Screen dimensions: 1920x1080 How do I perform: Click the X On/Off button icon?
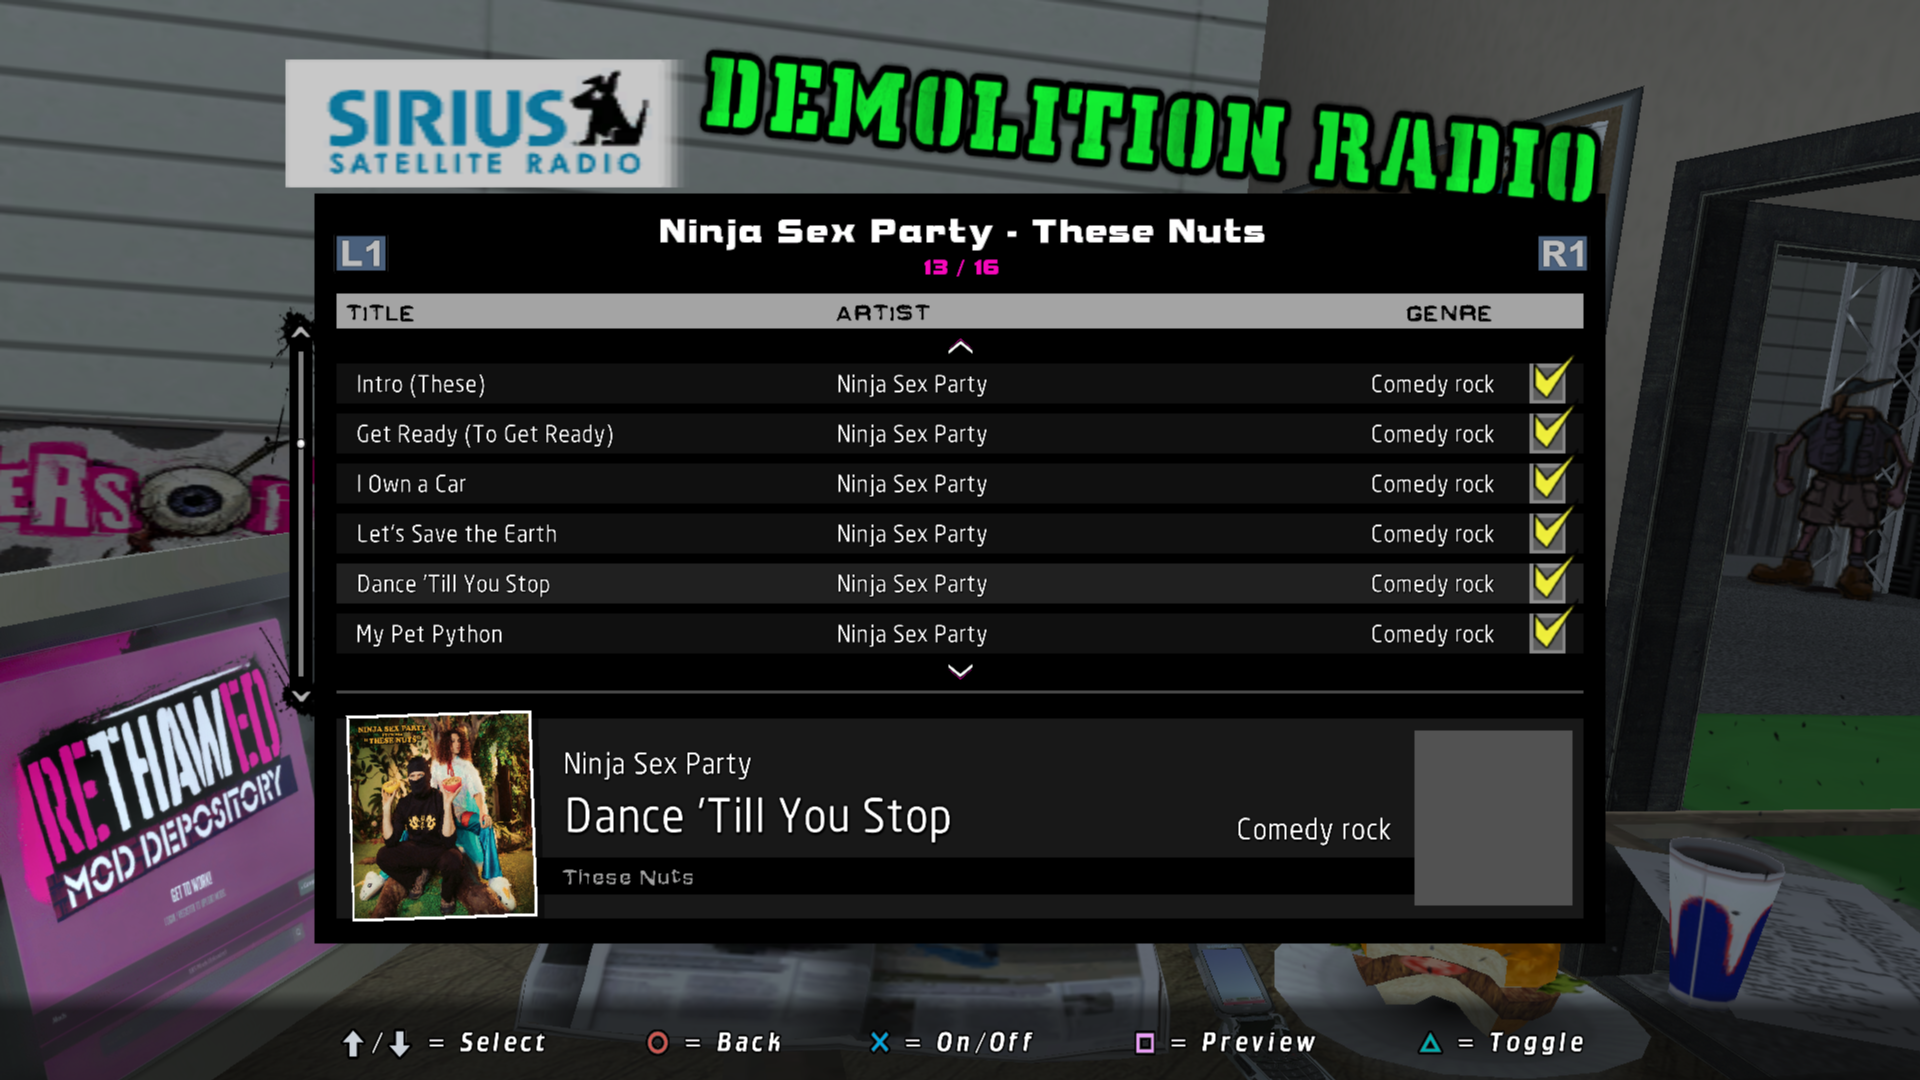[x=880, y=1043]
